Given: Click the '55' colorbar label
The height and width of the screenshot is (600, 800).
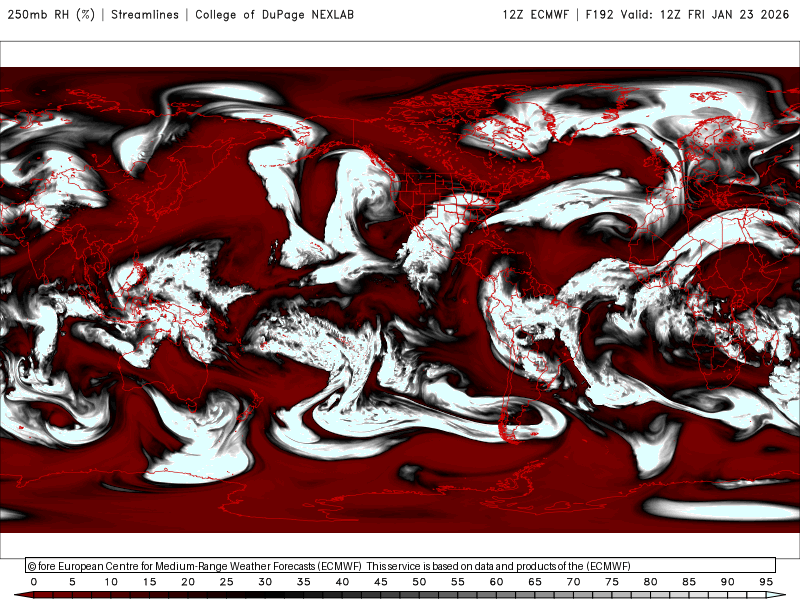Looking at the screenshot, I should (458, 582).
